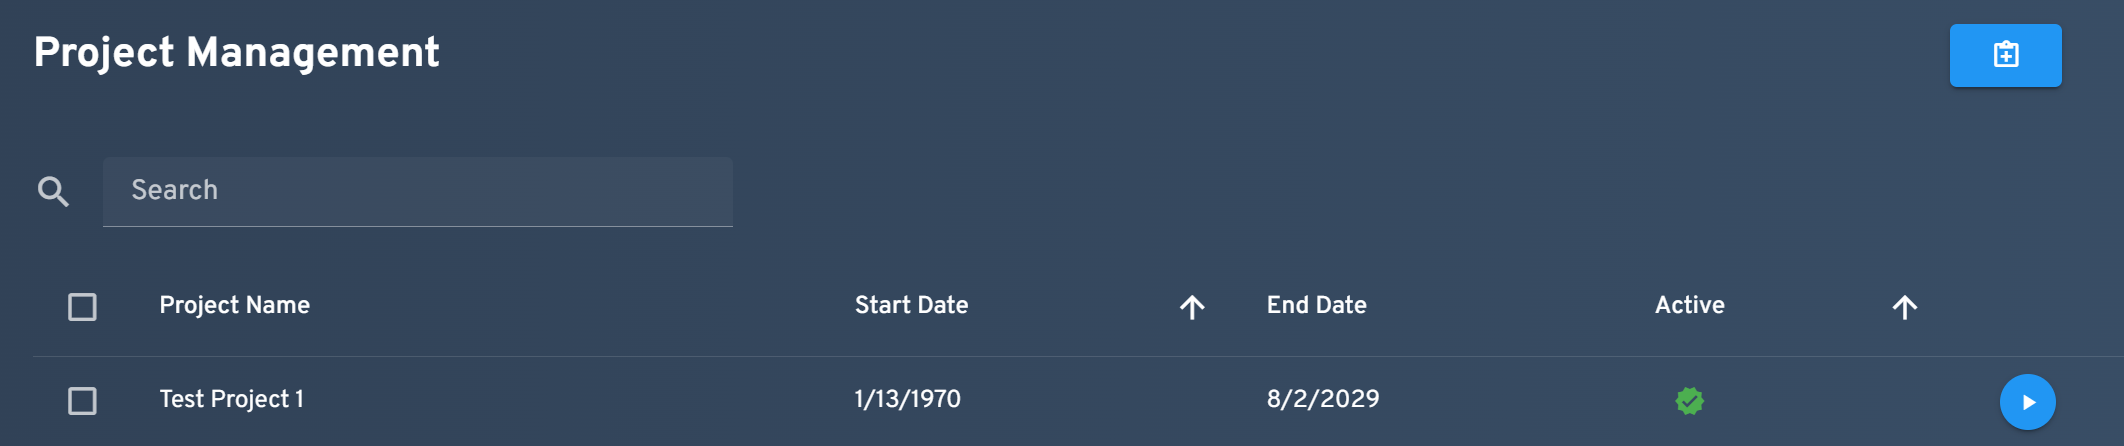Click the 1/13/1970 start date cell
Viewport: 2124px width, 446px height.
click(907, 399)
